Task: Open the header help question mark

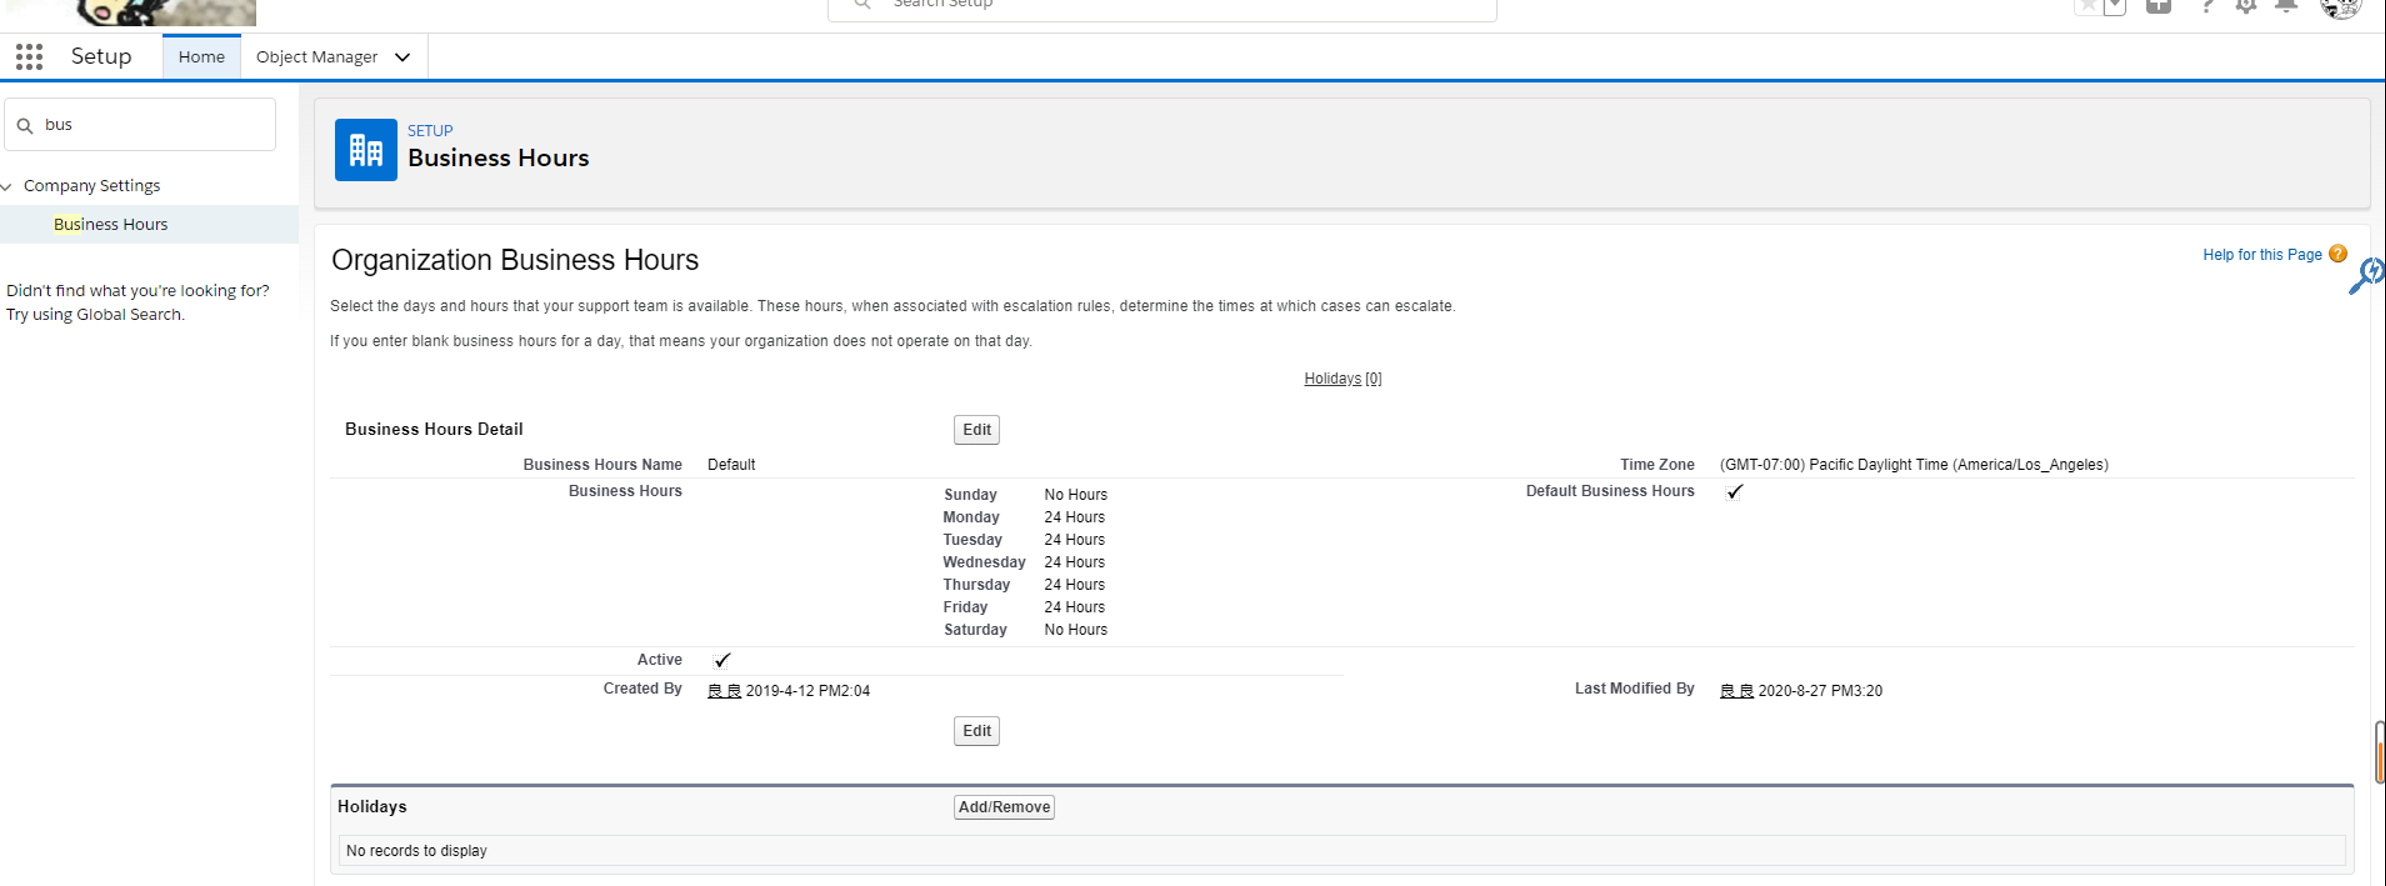Action: (x=2206, y=6)
